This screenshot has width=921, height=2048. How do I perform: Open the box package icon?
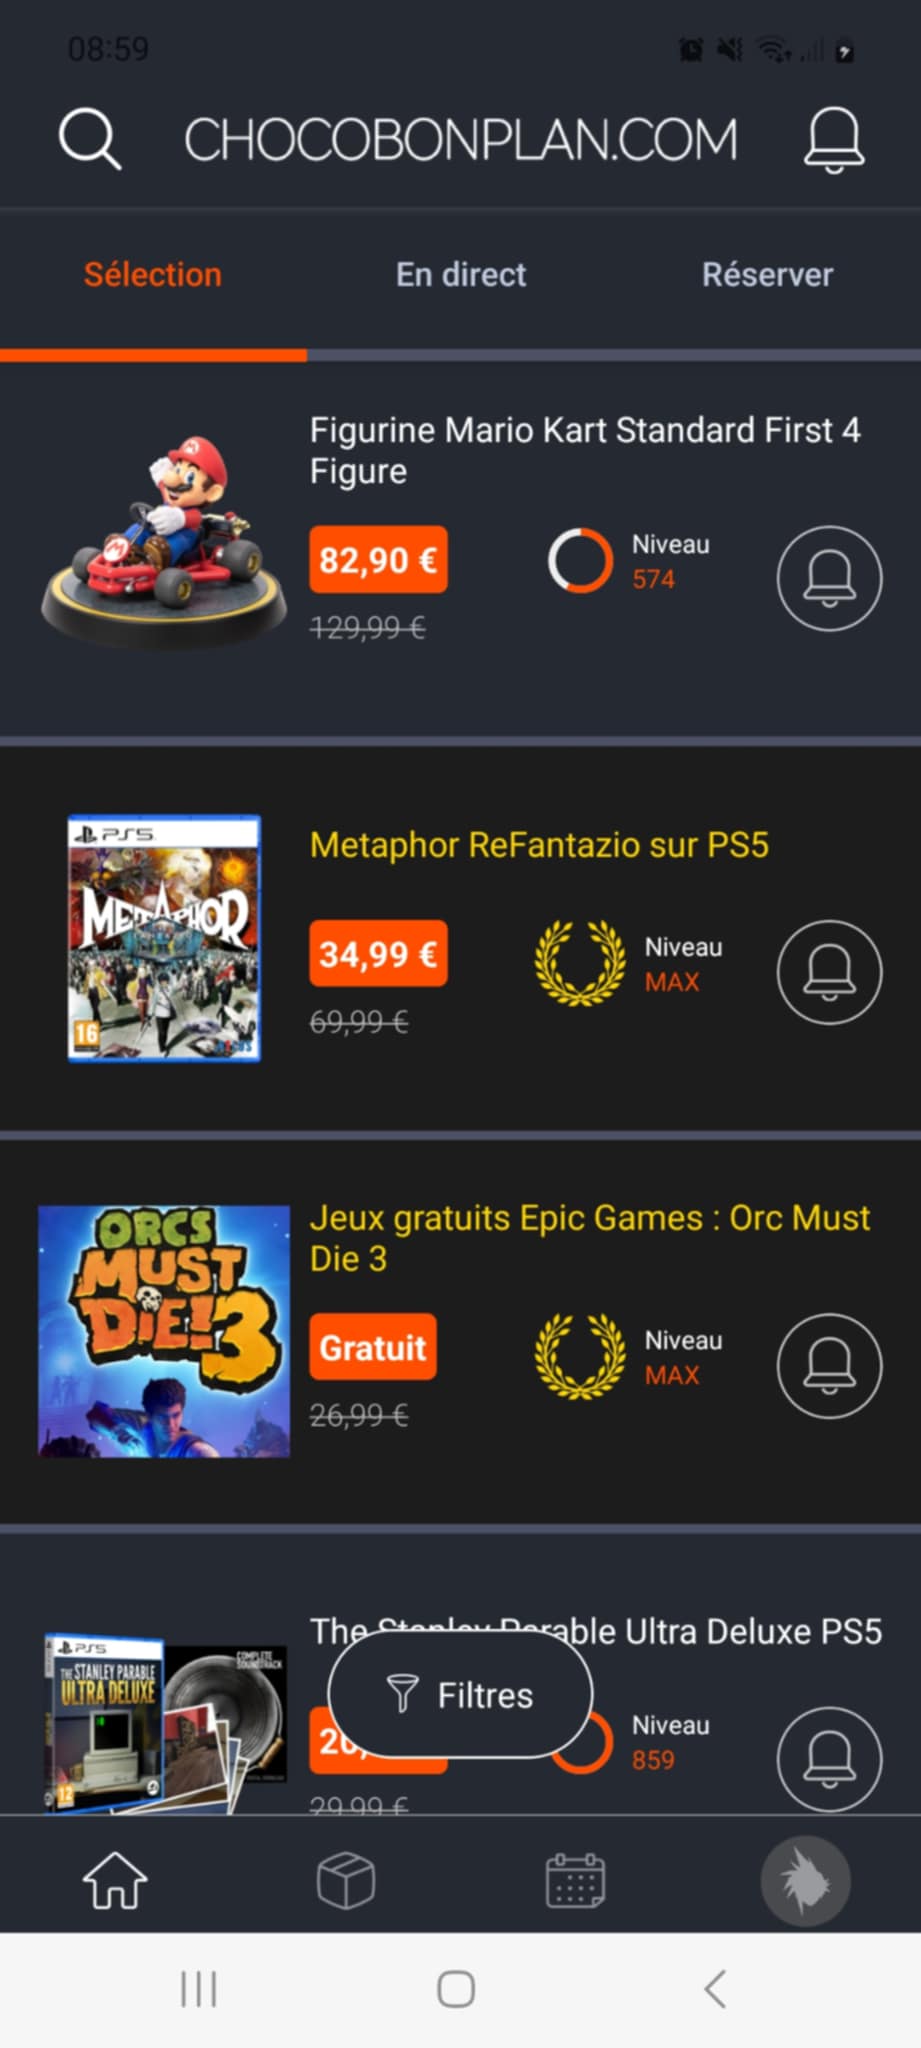[x=346, y=1880]
